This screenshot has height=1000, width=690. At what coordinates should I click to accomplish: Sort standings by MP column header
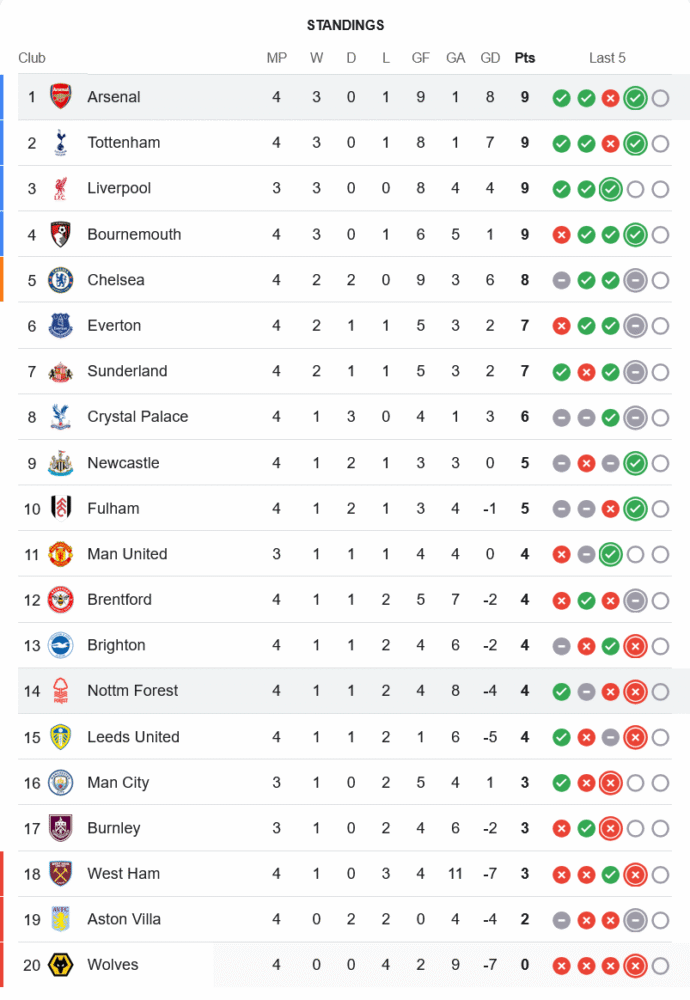[277, 58]
